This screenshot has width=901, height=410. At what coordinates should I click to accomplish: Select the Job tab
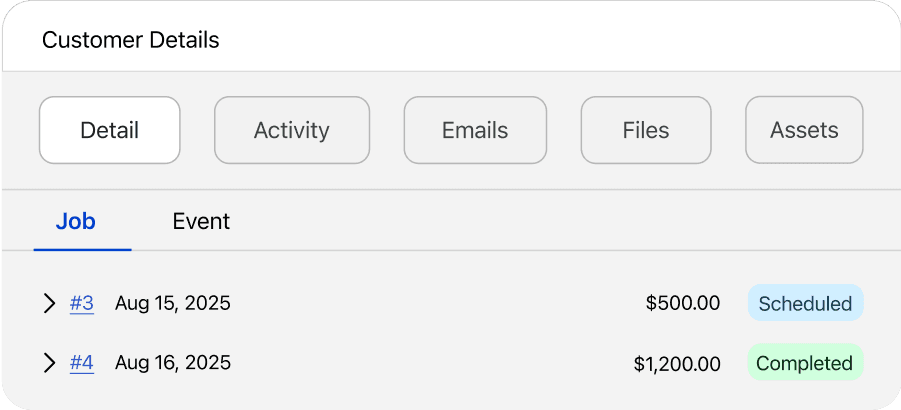pos(76,221)
